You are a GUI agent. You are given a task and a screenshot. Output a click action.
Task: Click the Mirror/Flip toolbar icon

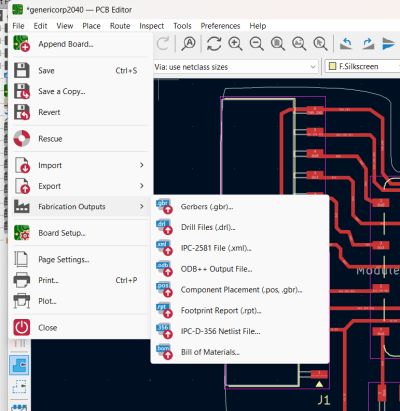tap(389, 44)
